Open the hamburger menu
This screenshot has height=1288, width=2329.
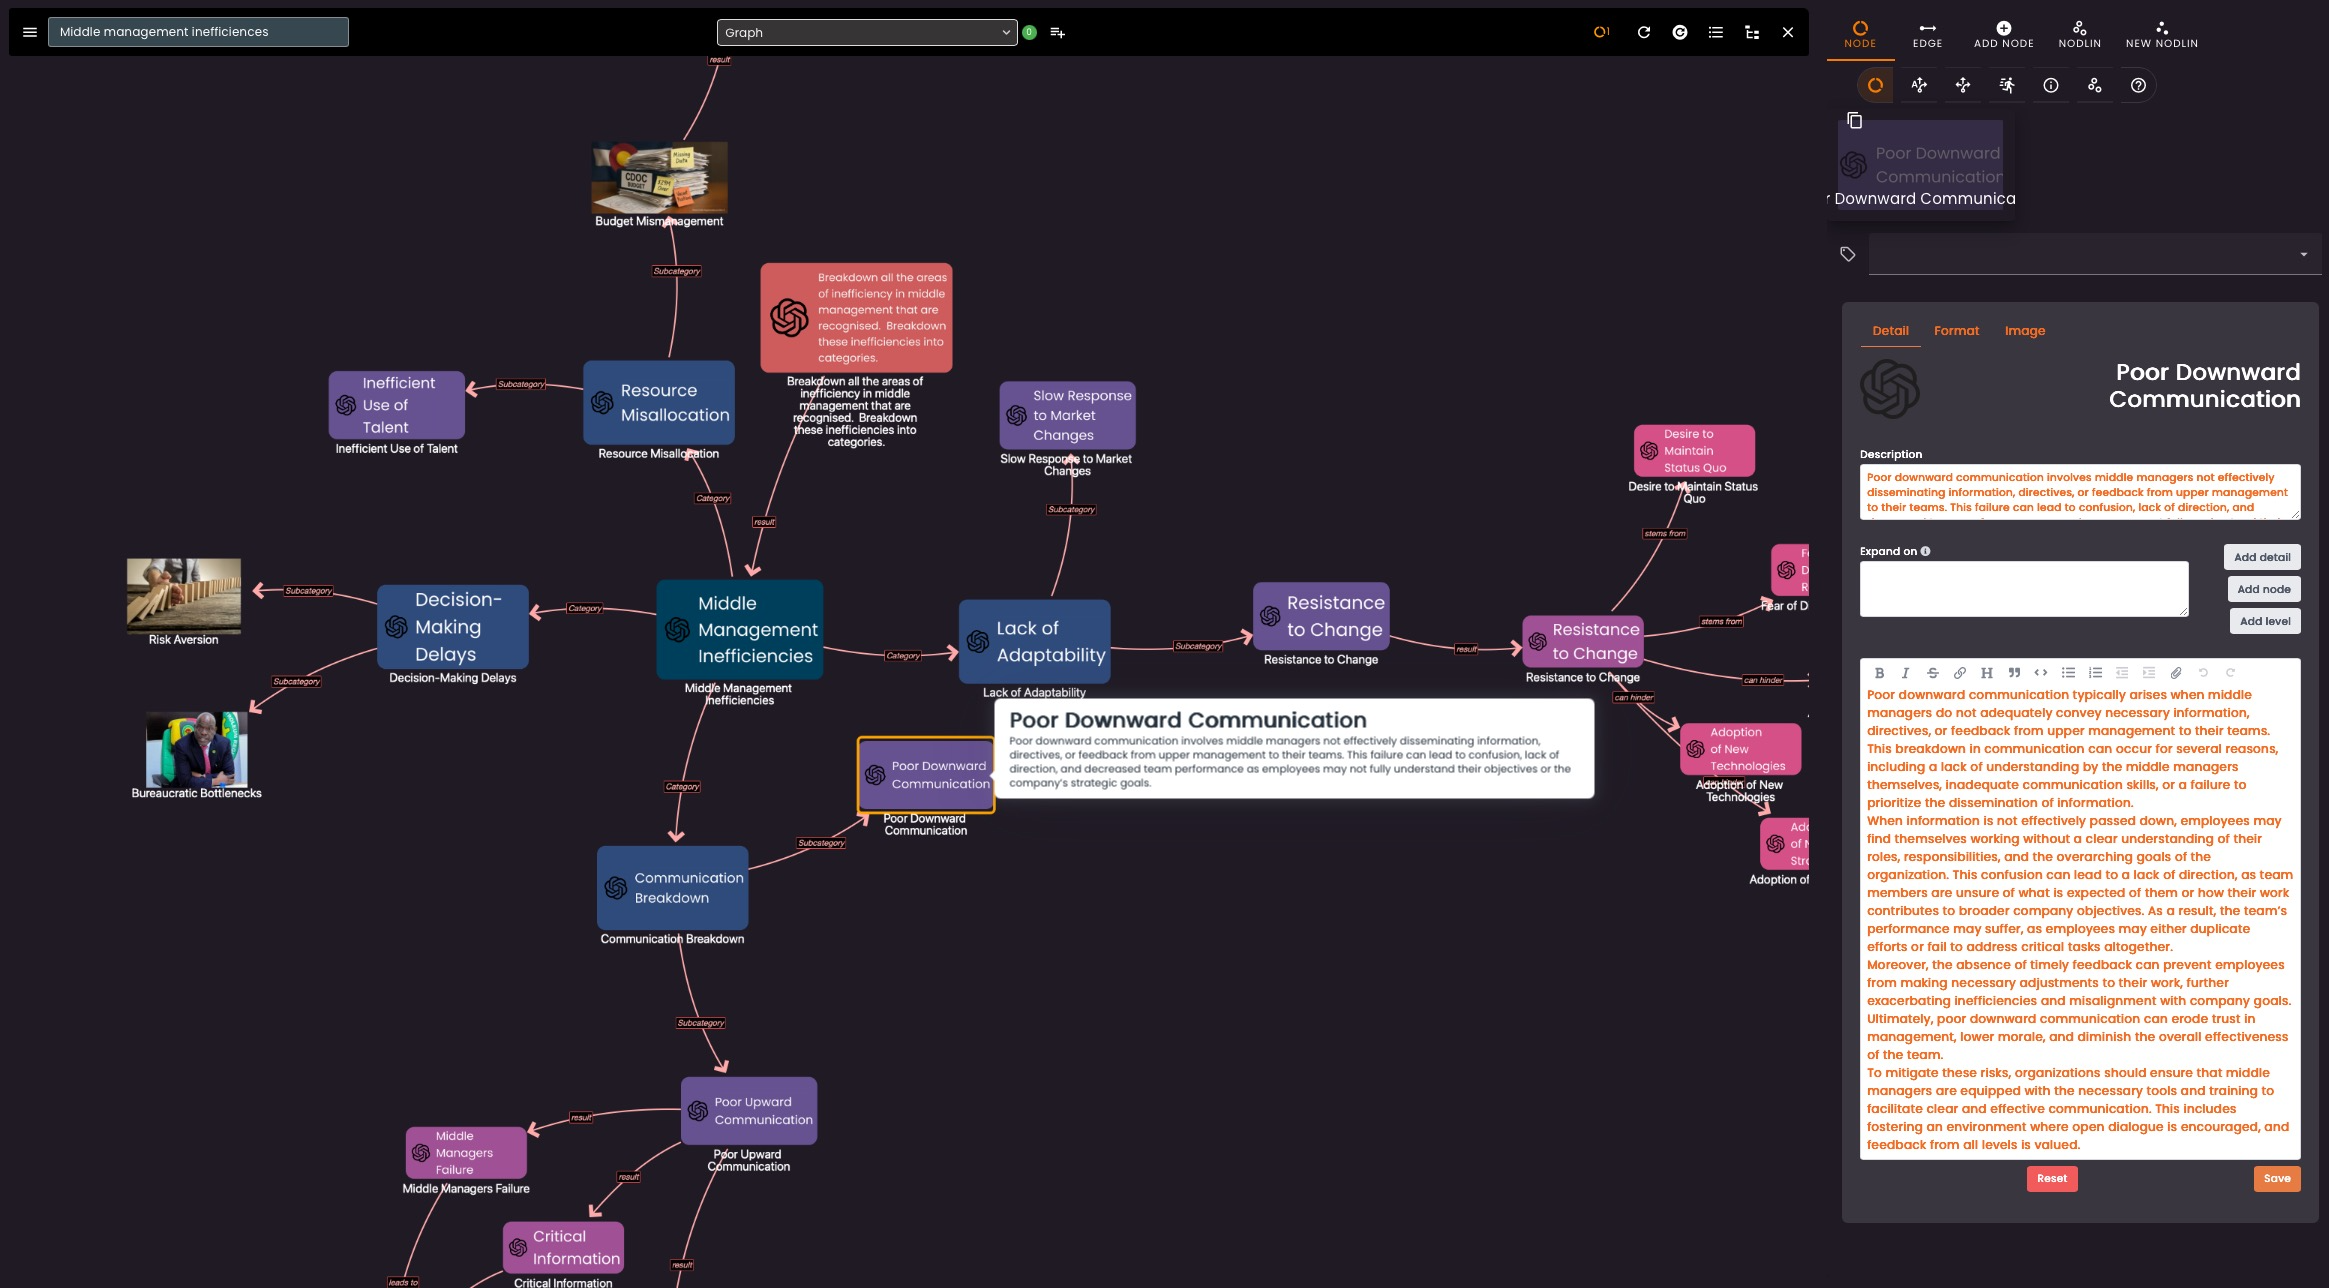click(30, 32)
